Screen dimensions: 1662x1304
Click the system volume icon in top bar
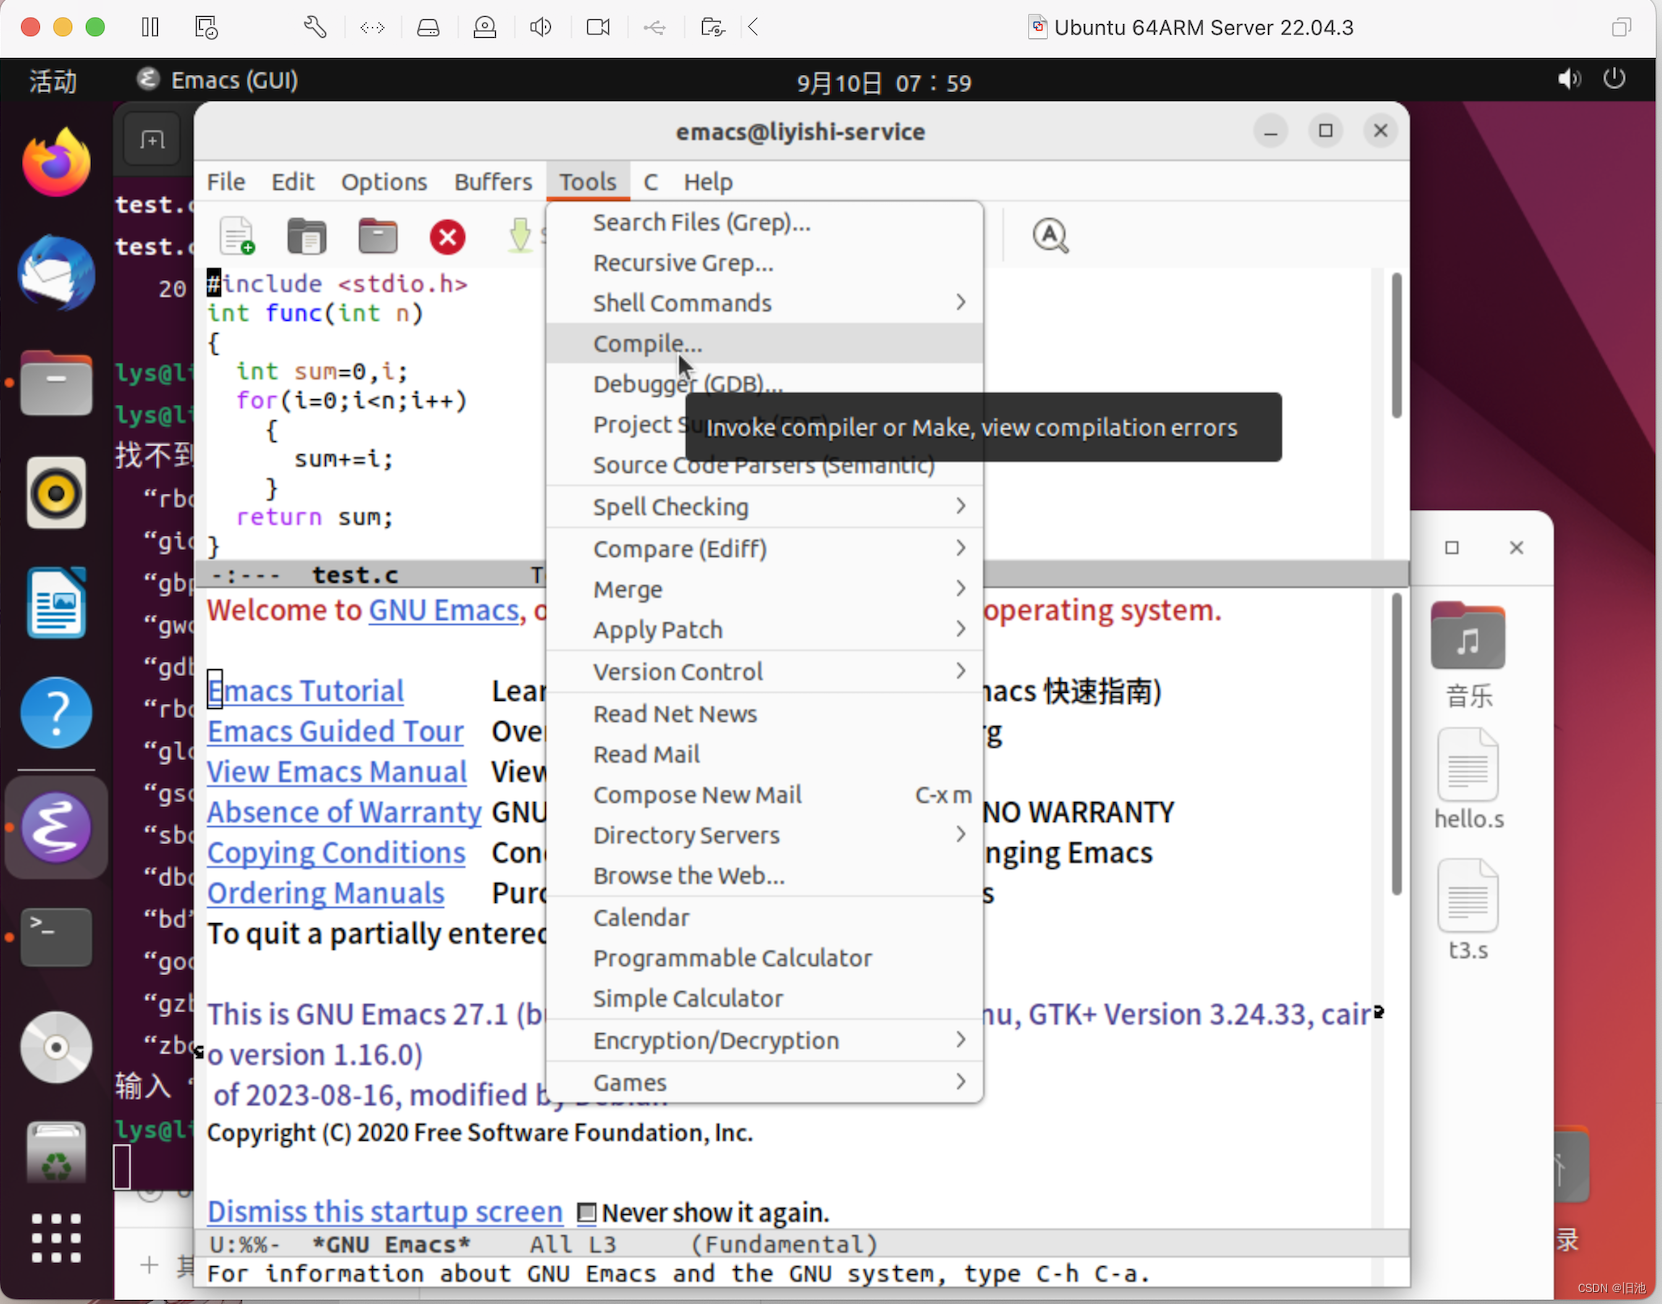pos(1569,79)
